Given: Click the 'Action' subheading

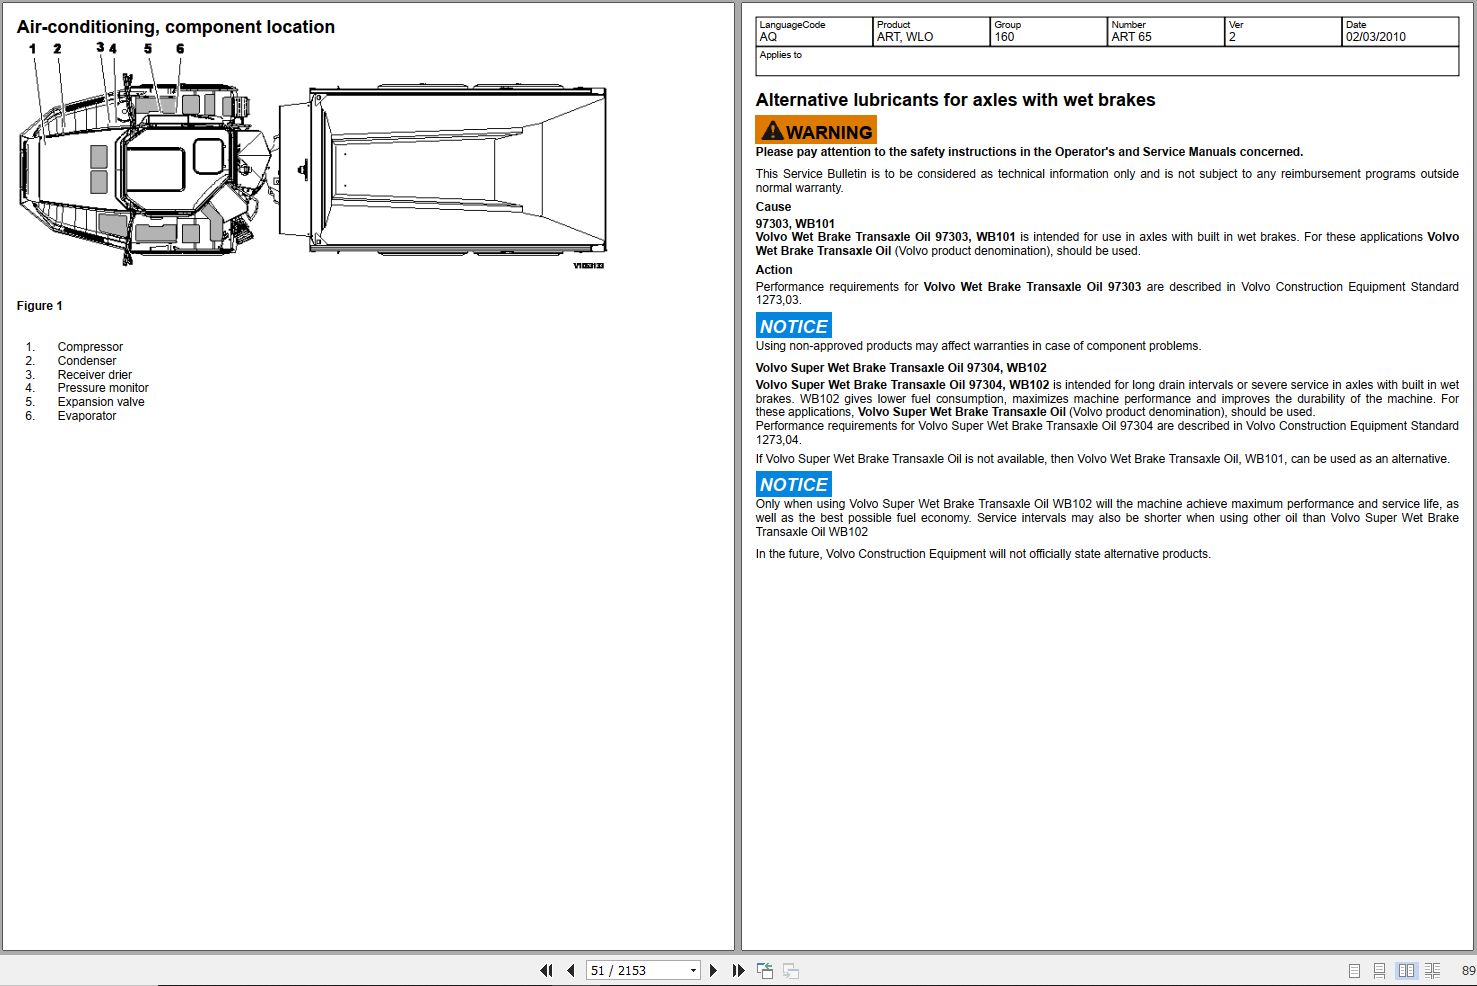Looking at the screenshot, I should coord(774,270).
